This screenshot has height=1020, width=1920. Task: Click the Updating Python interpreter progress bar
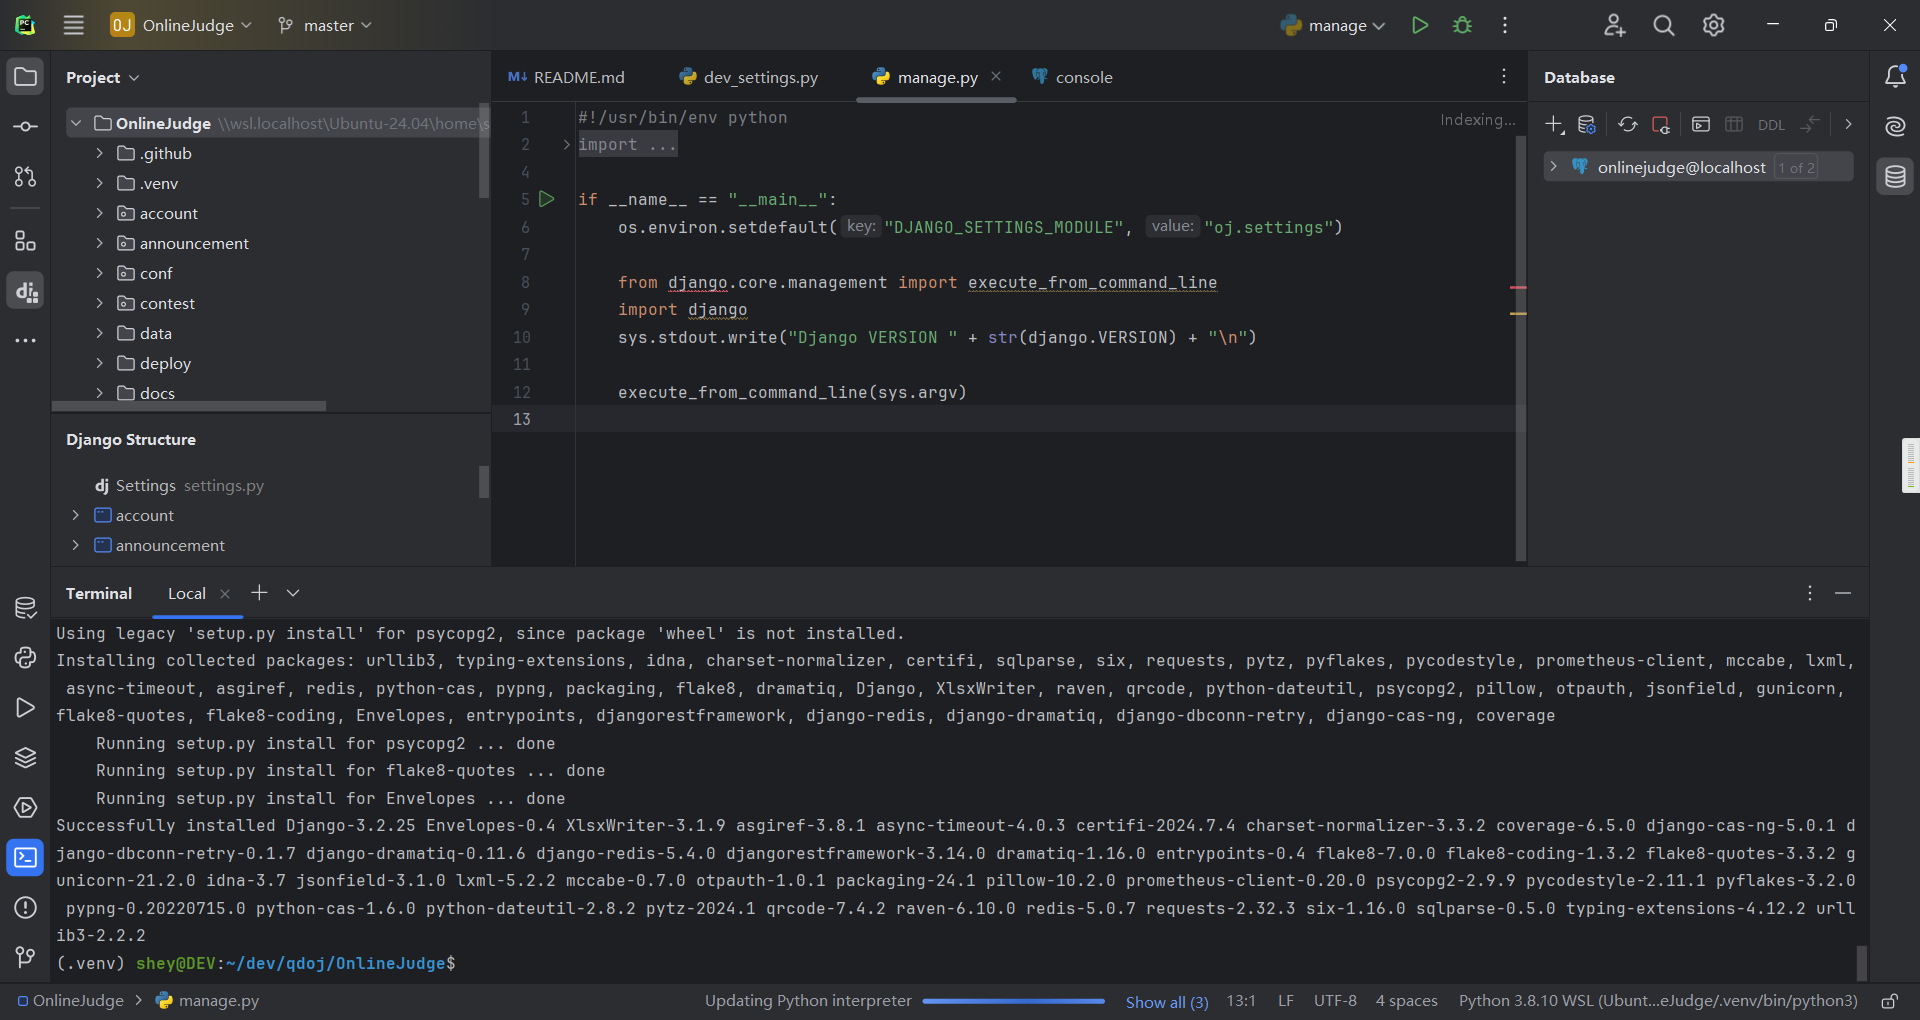click(x=1013, y=1001)
